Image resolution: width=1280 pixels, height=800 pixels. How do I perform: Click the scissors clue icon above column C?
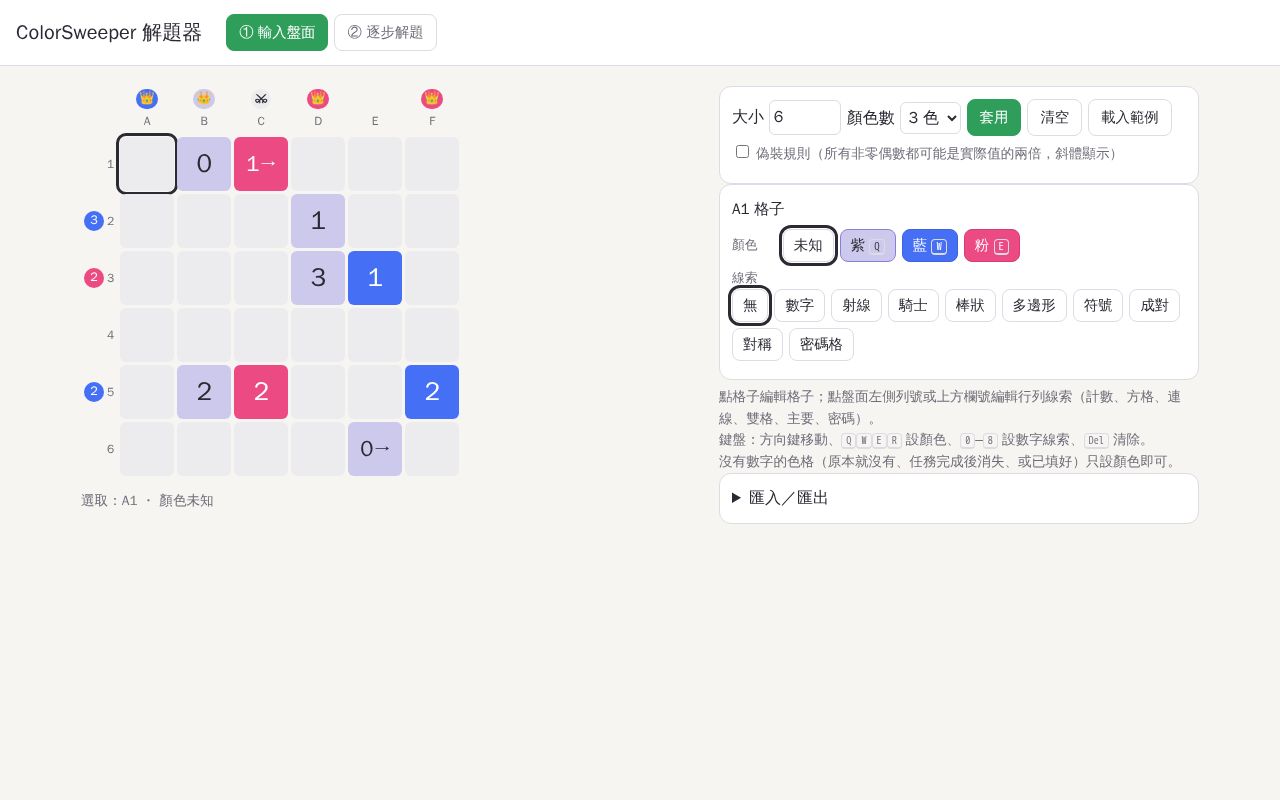coord(261,99)
